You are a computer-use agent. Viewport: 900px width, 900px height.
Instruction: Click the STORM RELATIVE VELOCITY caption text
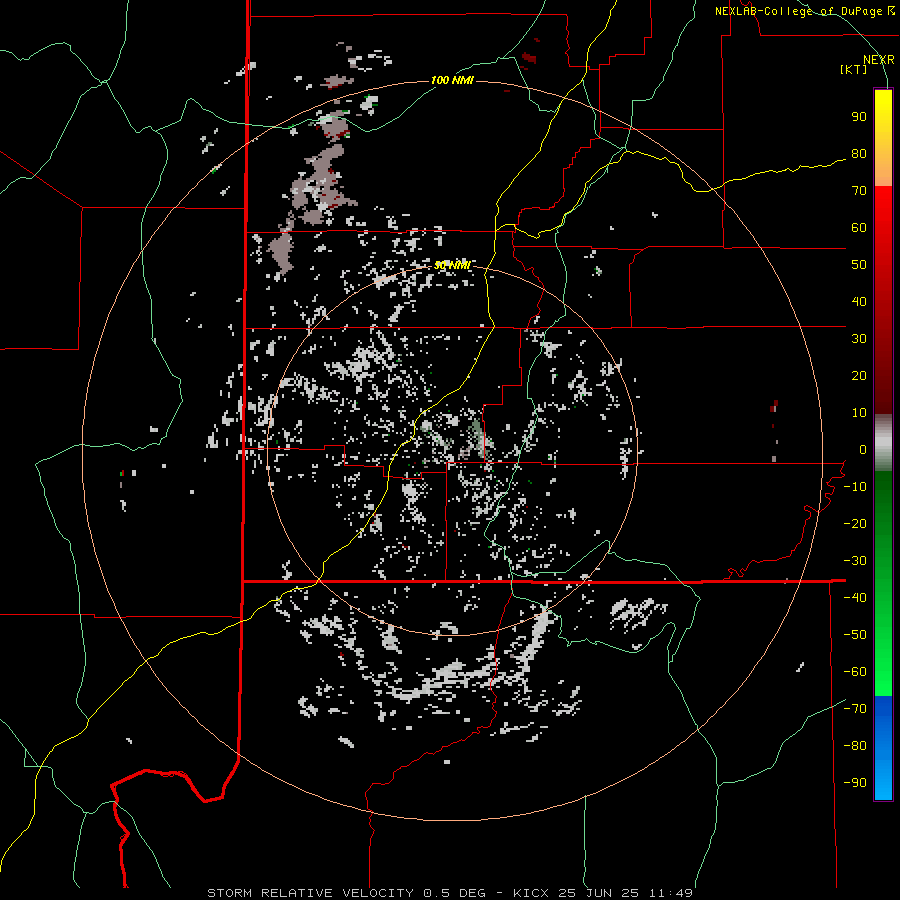(310, 893)
